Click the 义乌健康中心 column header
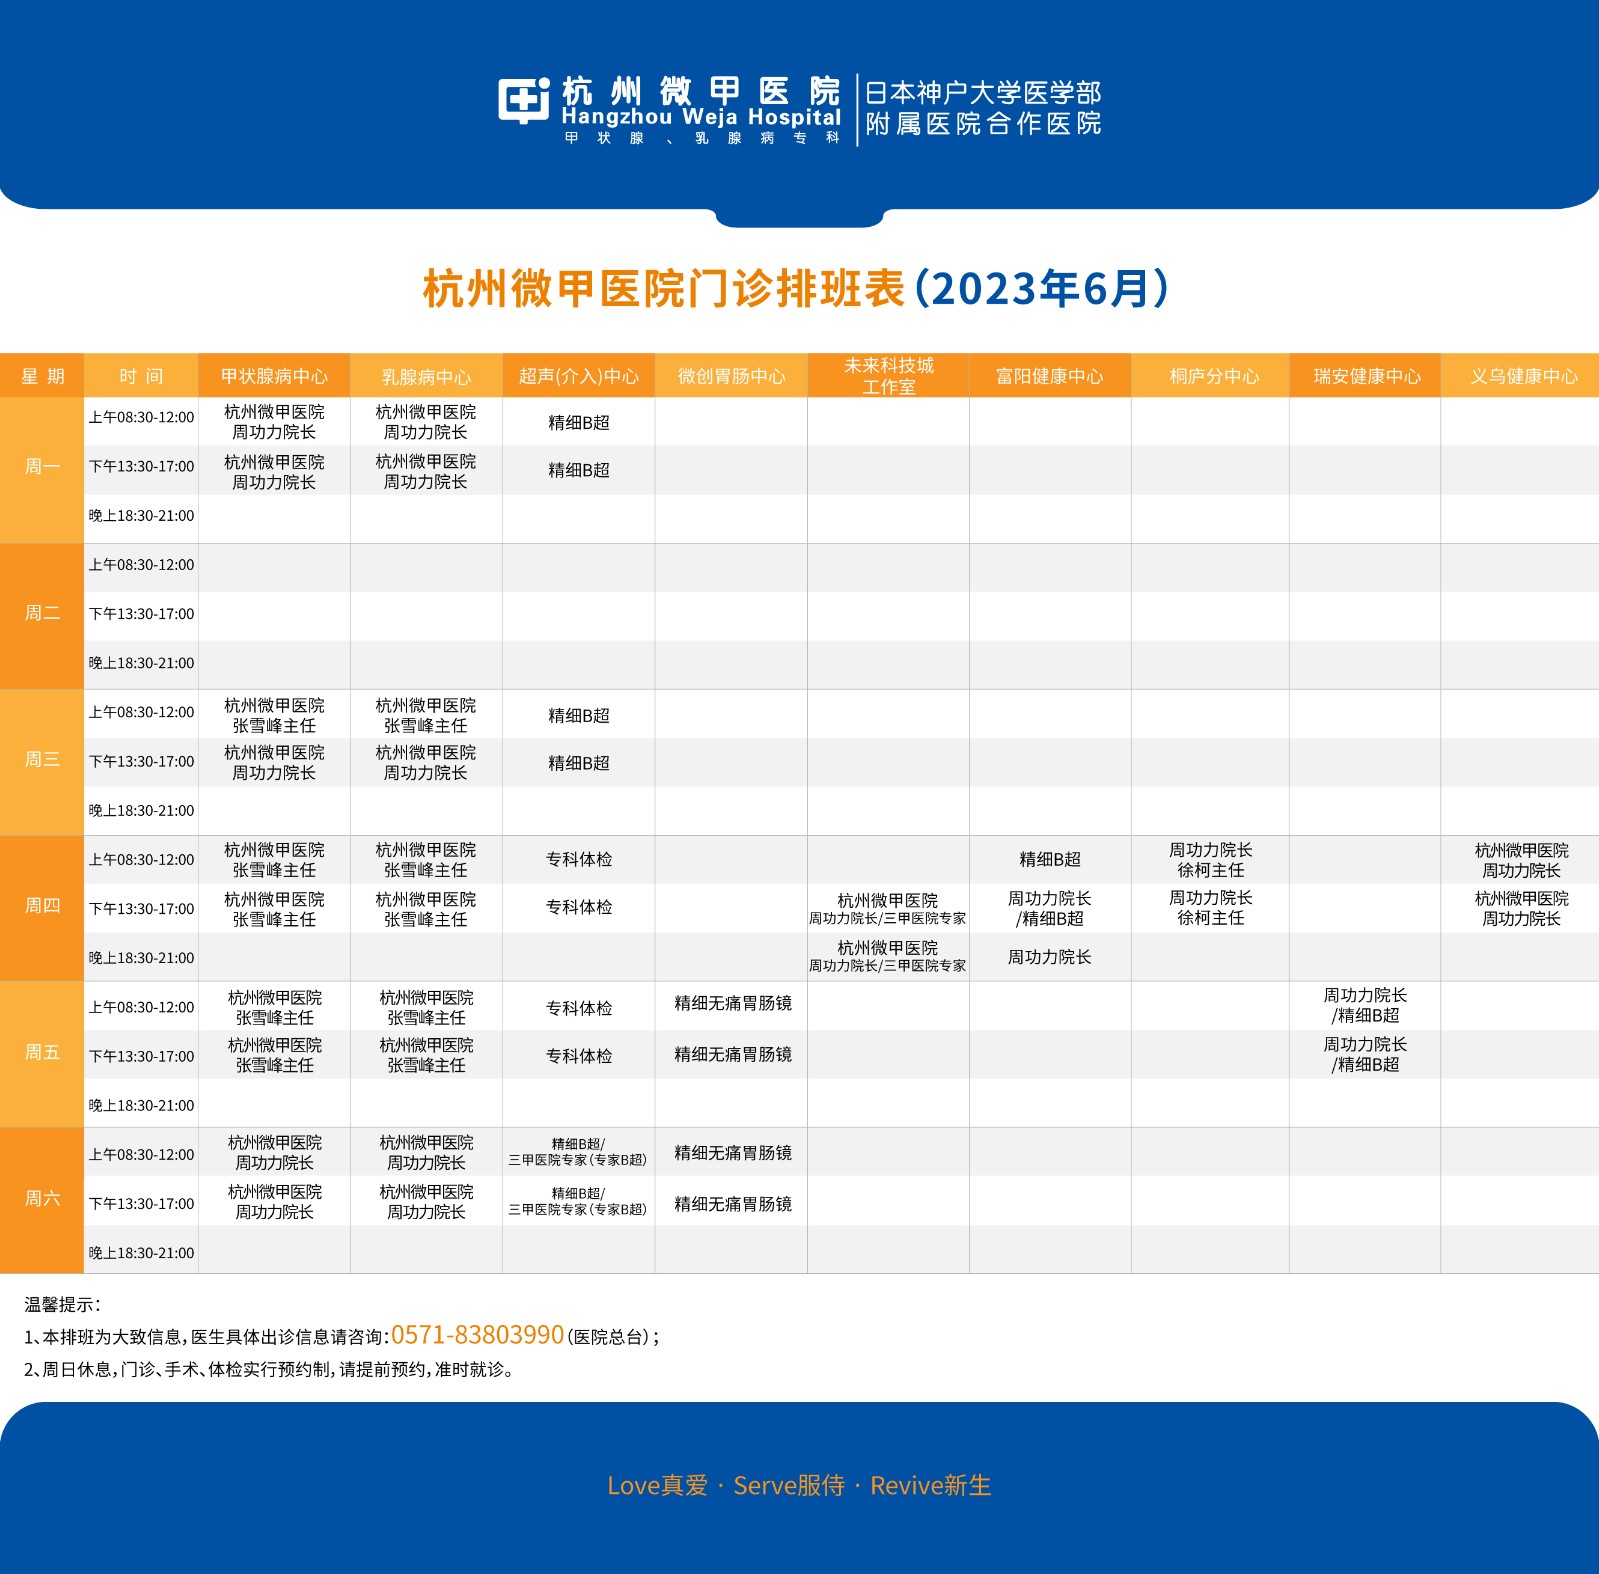Image resolution: width=1599 pixels, height=1574 pixels. pyautogui.click(x=1520, y=376)
